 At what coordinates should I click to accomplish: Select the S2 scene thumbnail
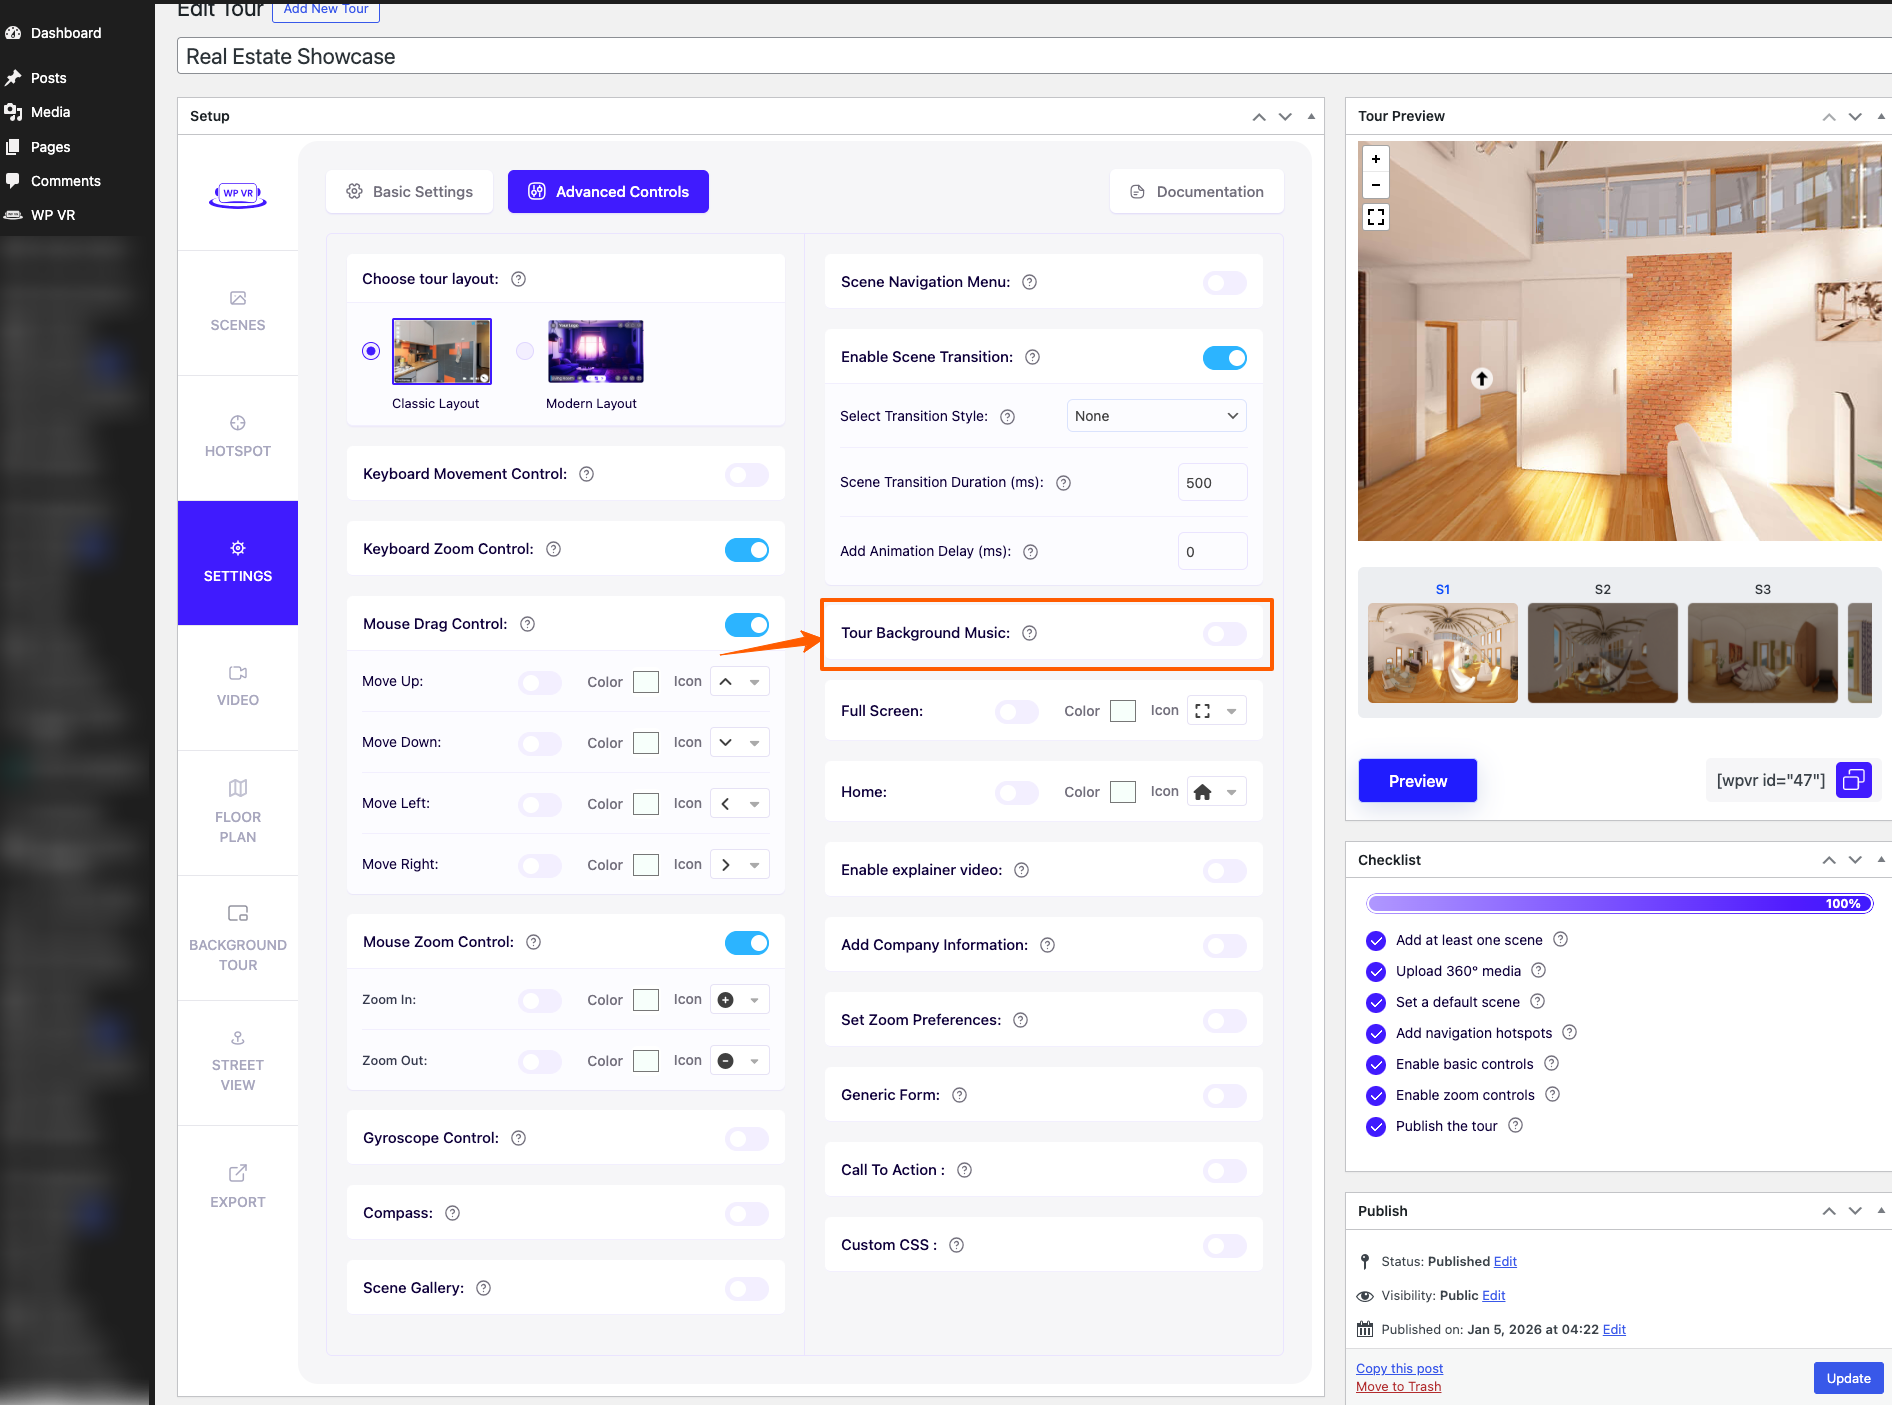tap(1602, 652)
